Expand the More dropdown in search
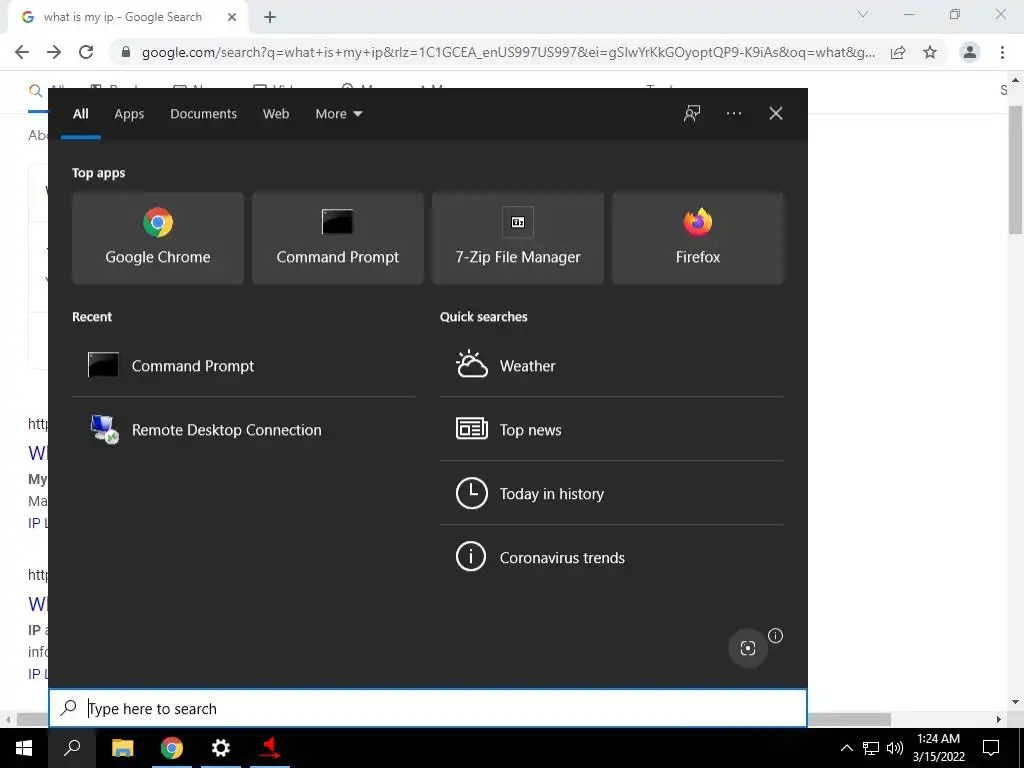Image resolution: width=1024 pixels, height=768 pixels. coord(338,114)
